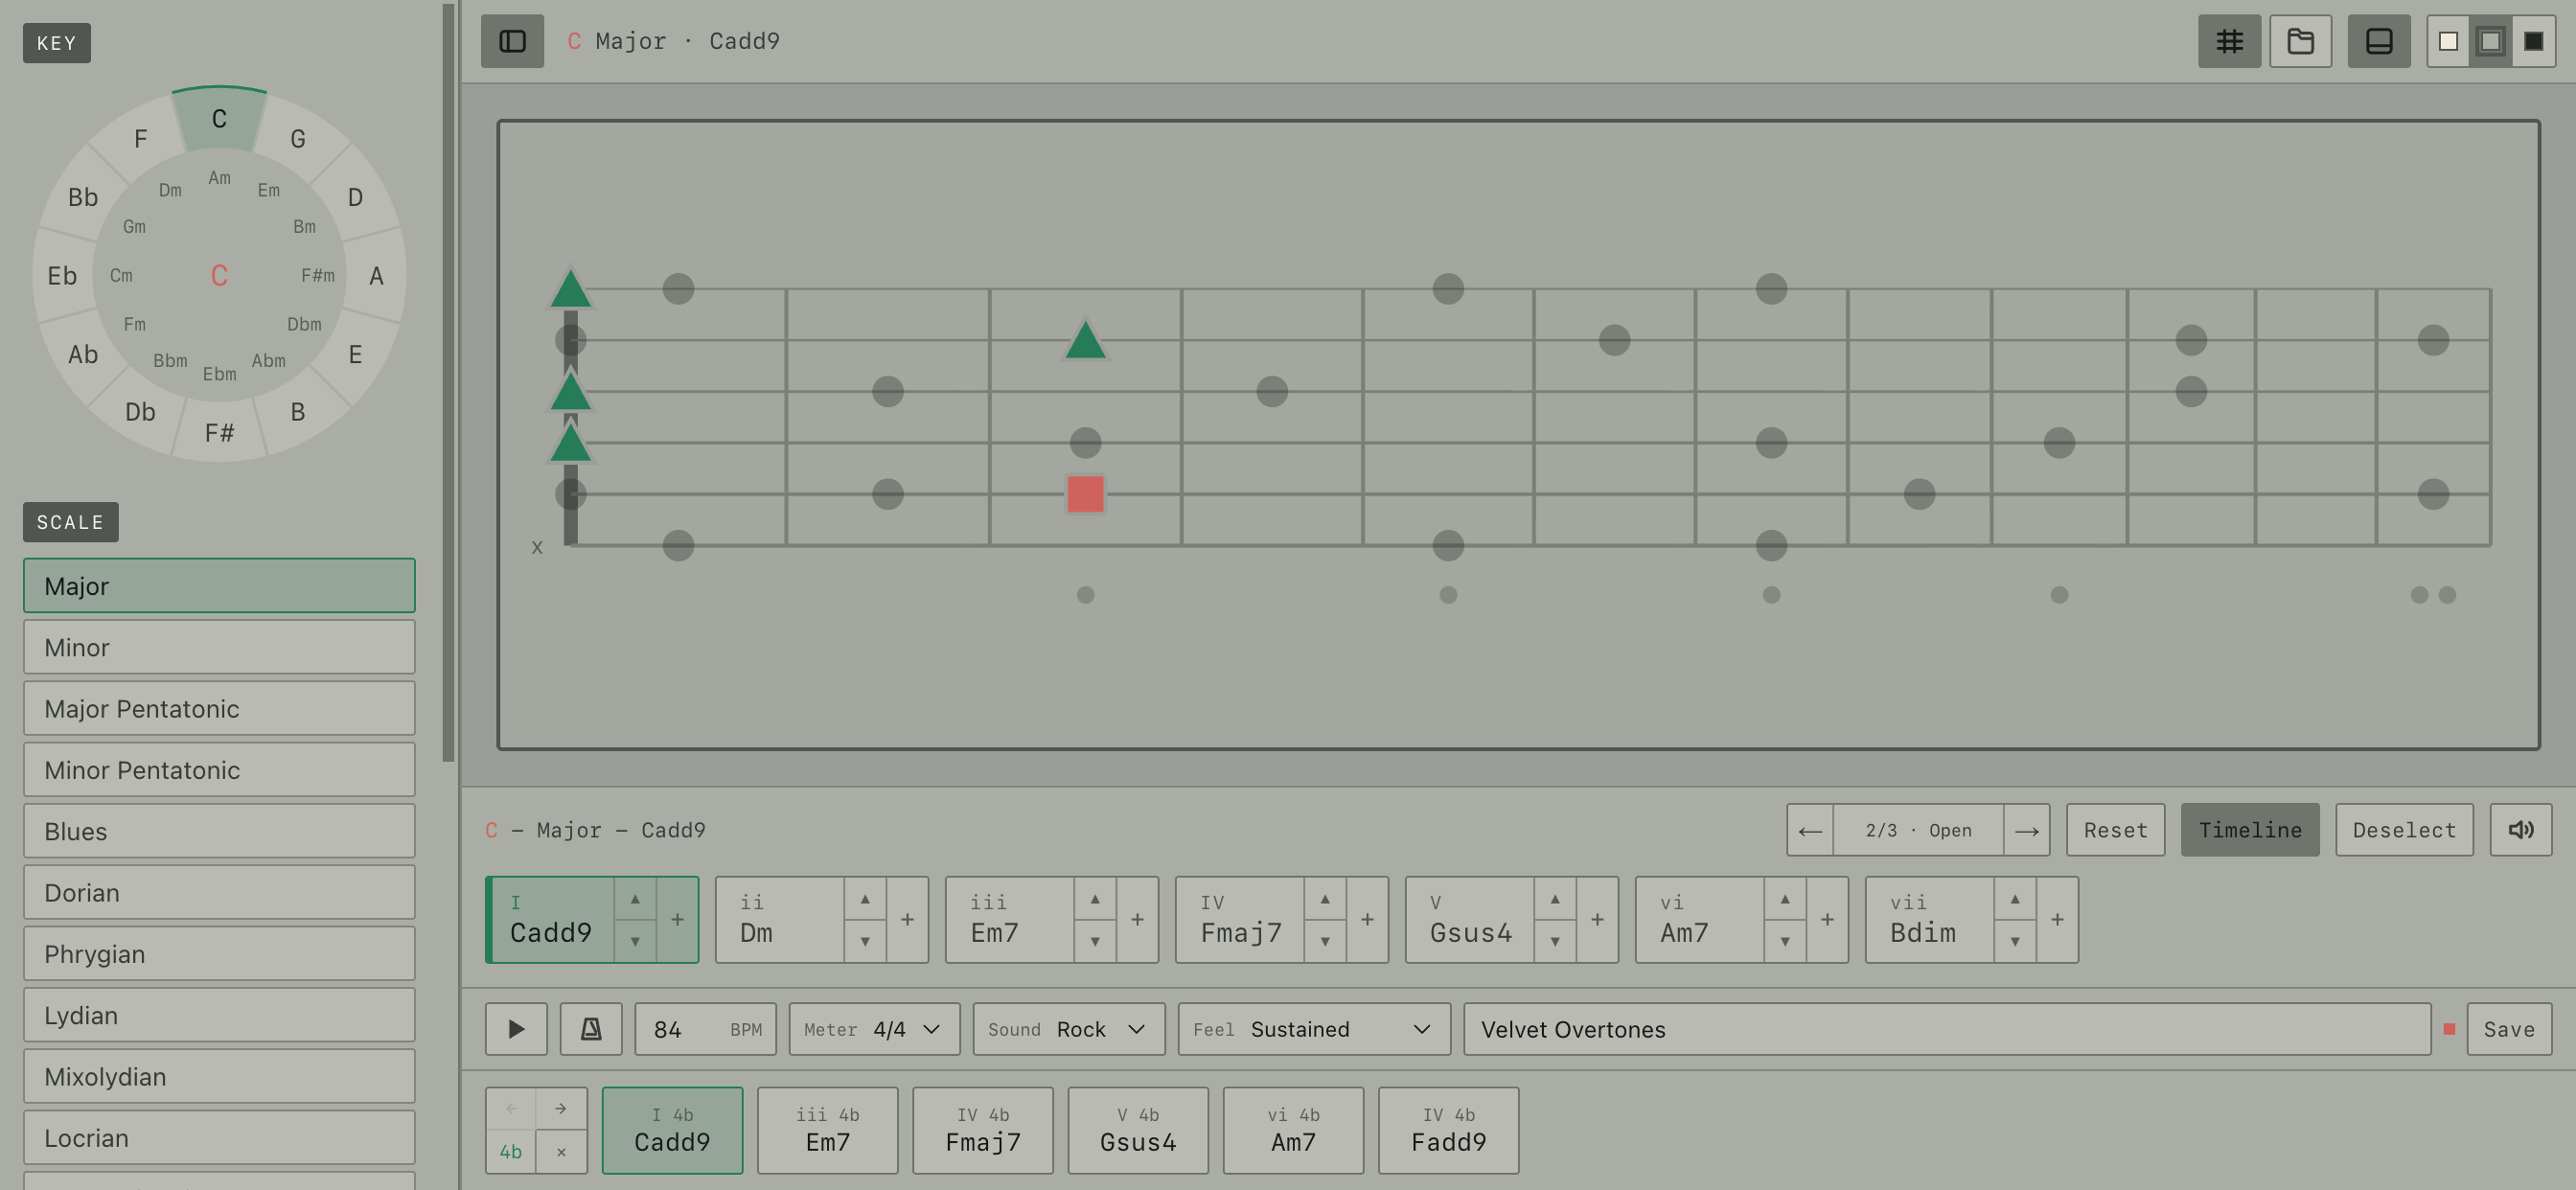
Task: Step Dm chord variant up
Action: 865,899
